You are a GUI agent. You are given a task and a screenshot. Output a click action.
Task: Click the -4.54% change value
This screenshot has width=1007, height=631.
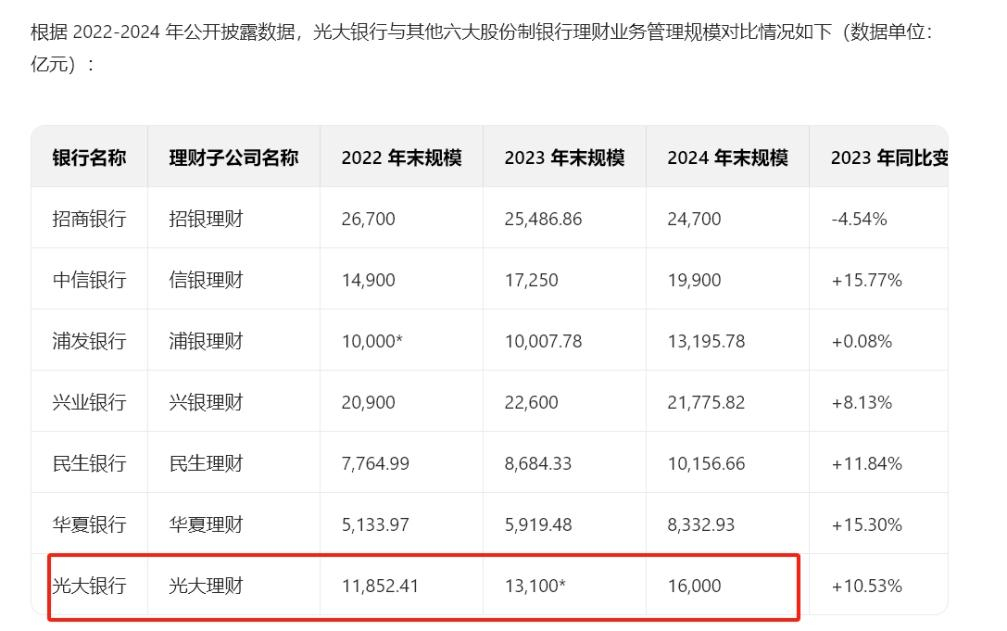(x=859, y=219)
